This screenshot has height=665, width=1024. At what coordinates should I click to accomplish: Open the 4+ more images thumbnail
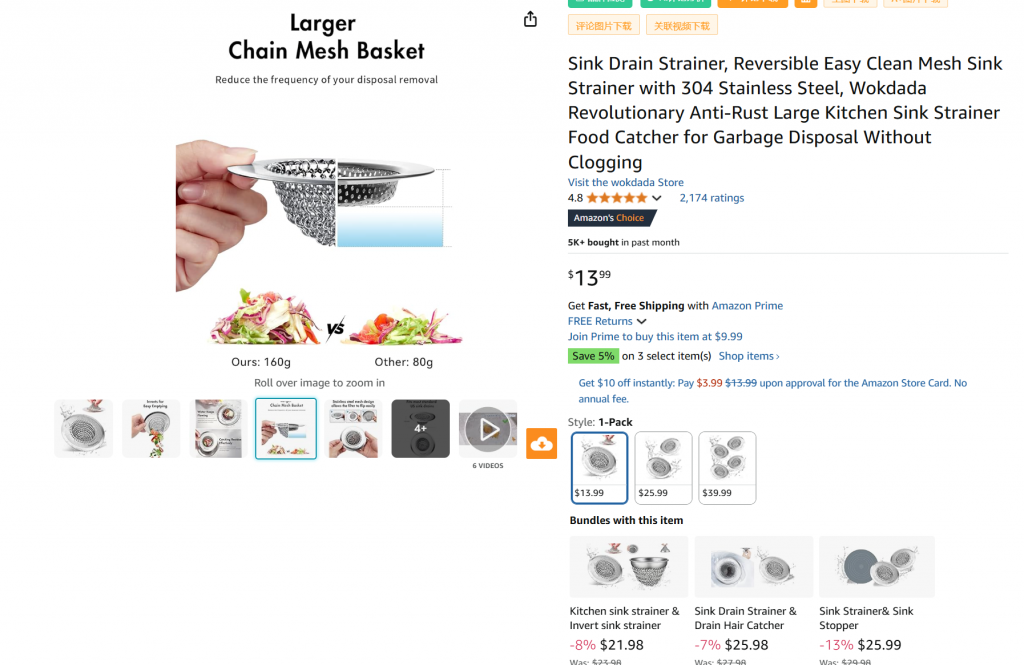[x=420, y=429]
